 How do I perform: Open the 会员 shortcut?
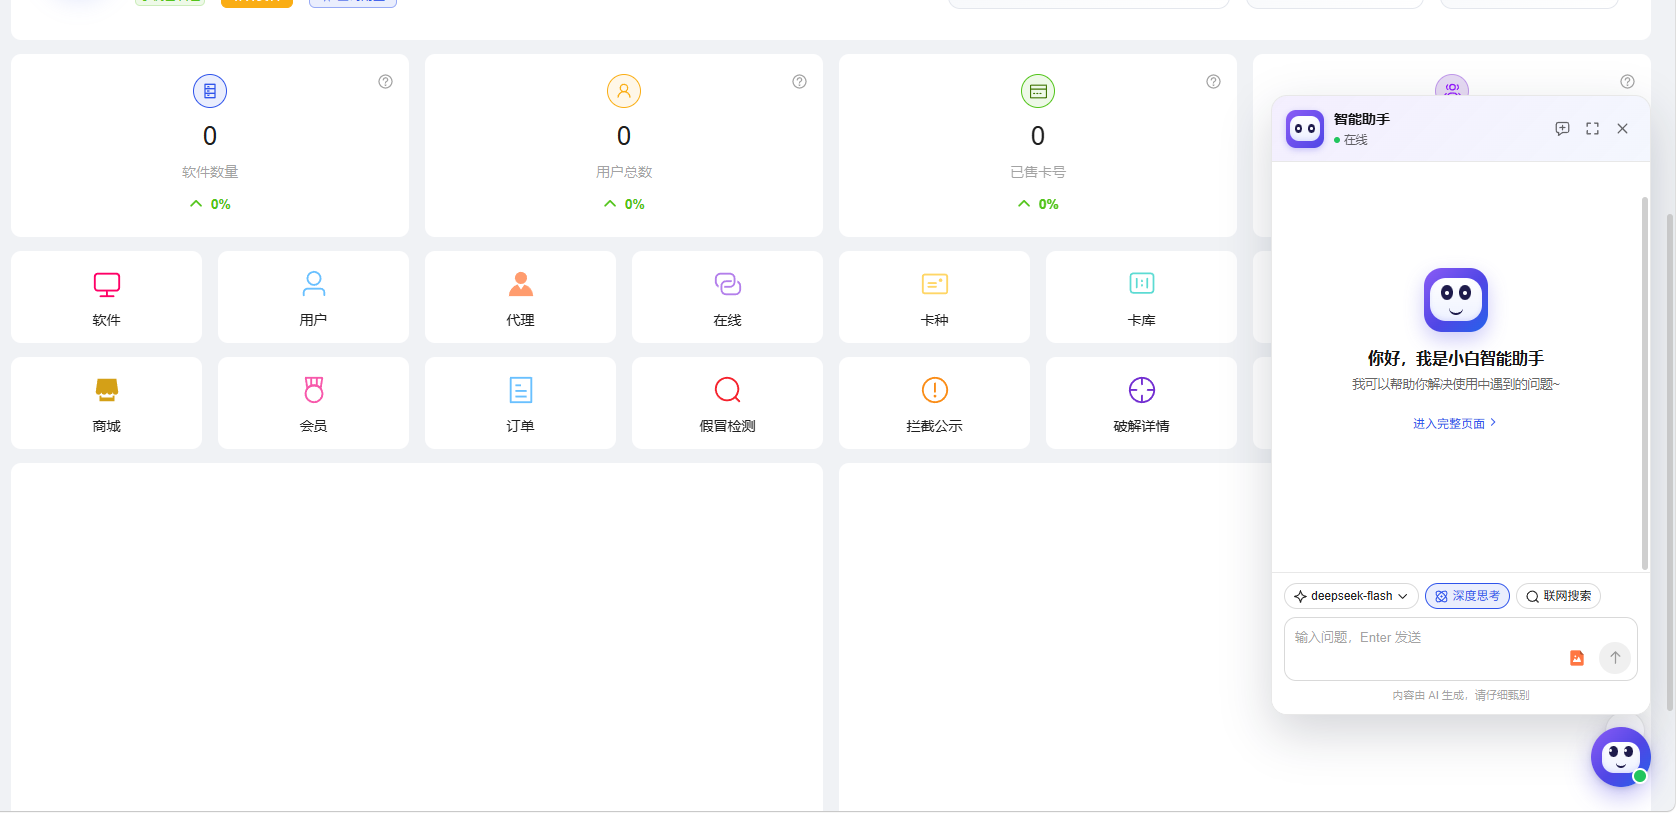pyautogui.click(x=313, y=403)
